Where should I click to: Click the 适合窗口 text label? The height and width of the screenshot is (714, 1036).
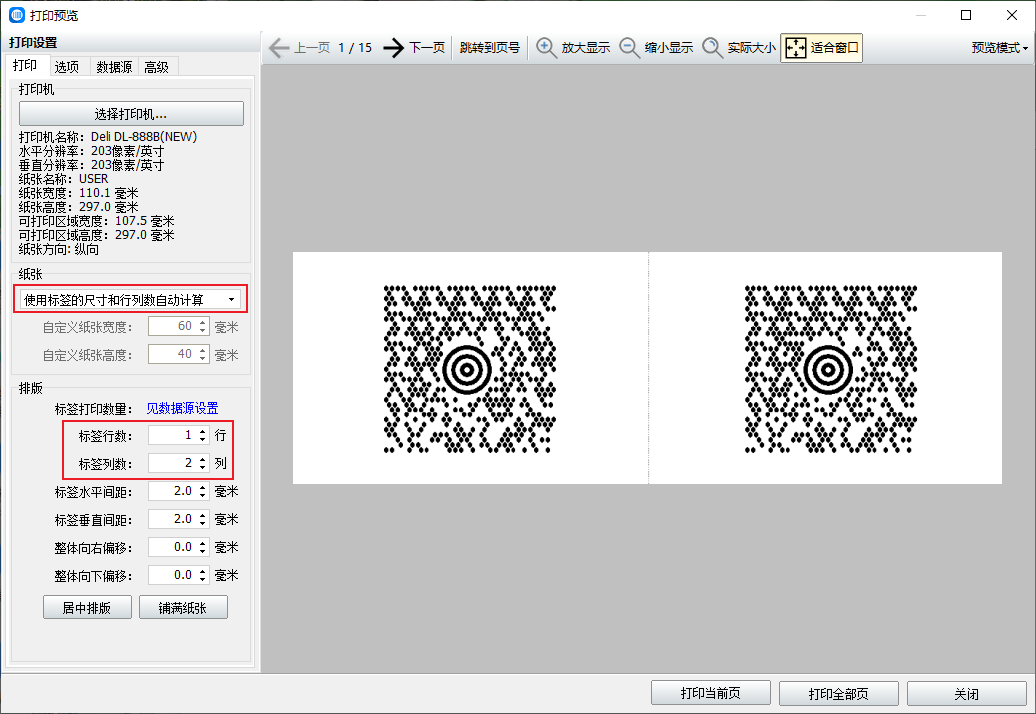tap(834, 48)
